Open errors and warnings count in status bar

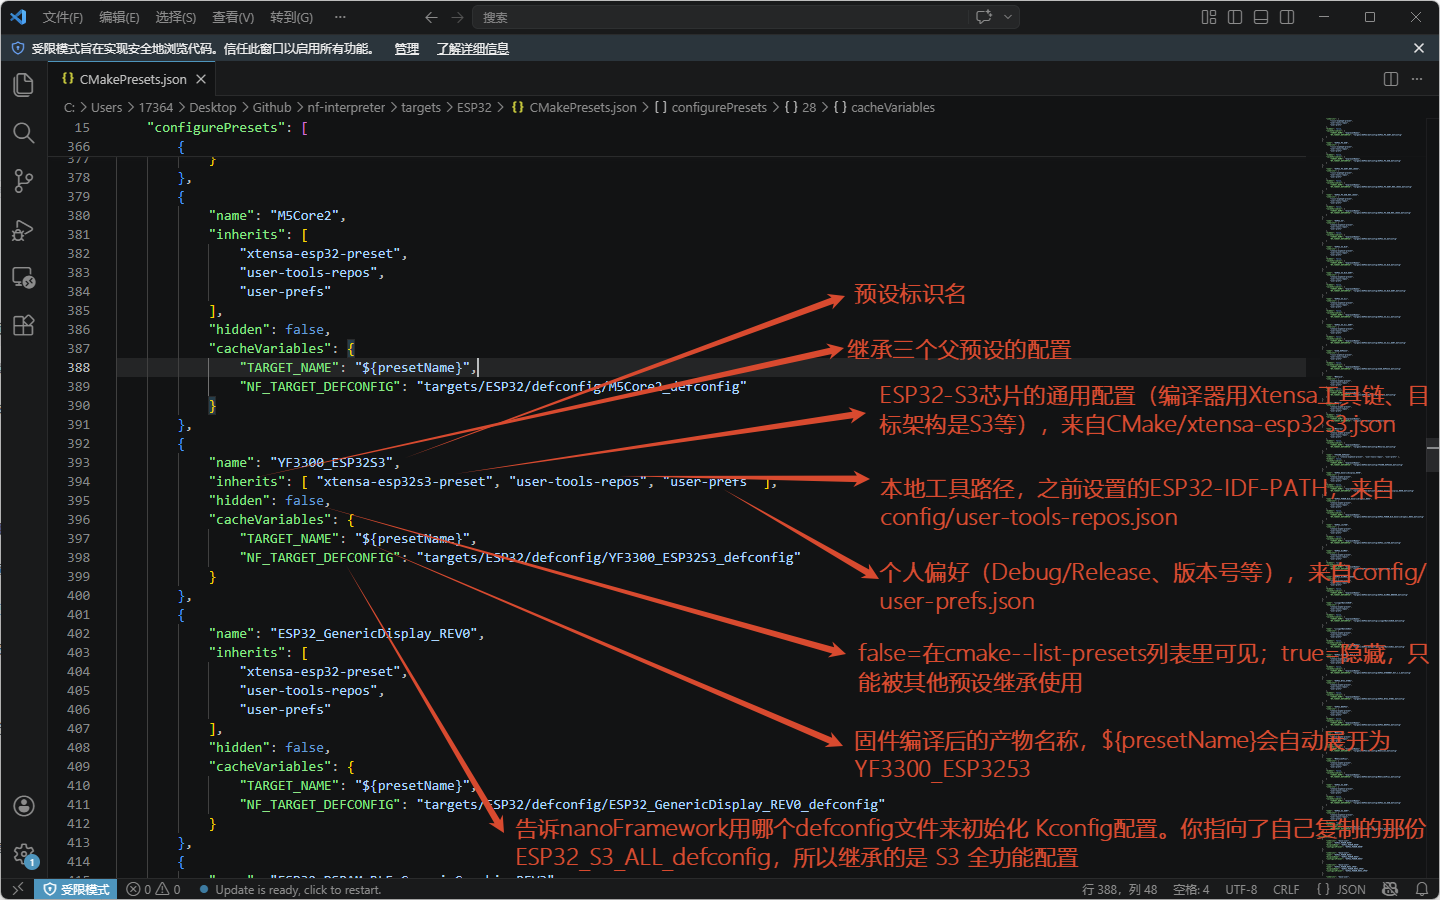click(154, 889)
